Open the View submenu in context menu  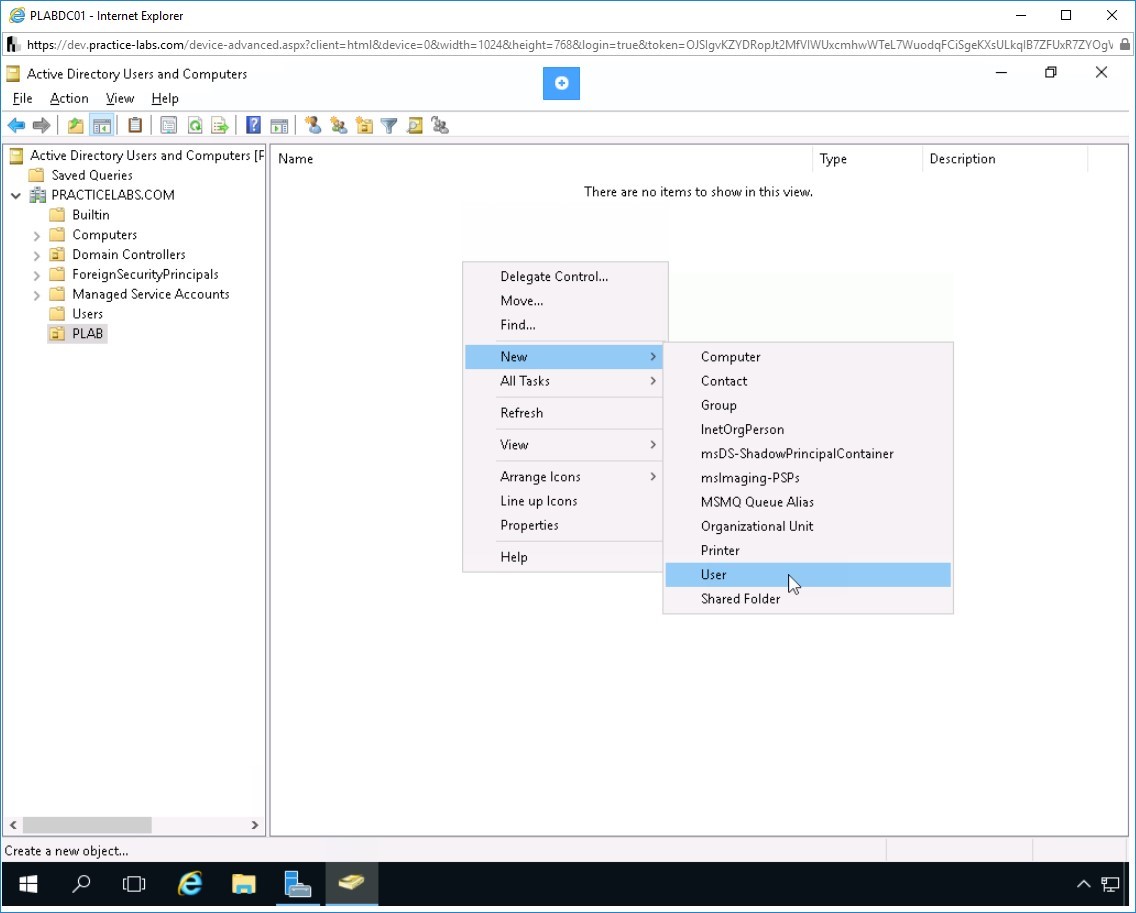564,445
